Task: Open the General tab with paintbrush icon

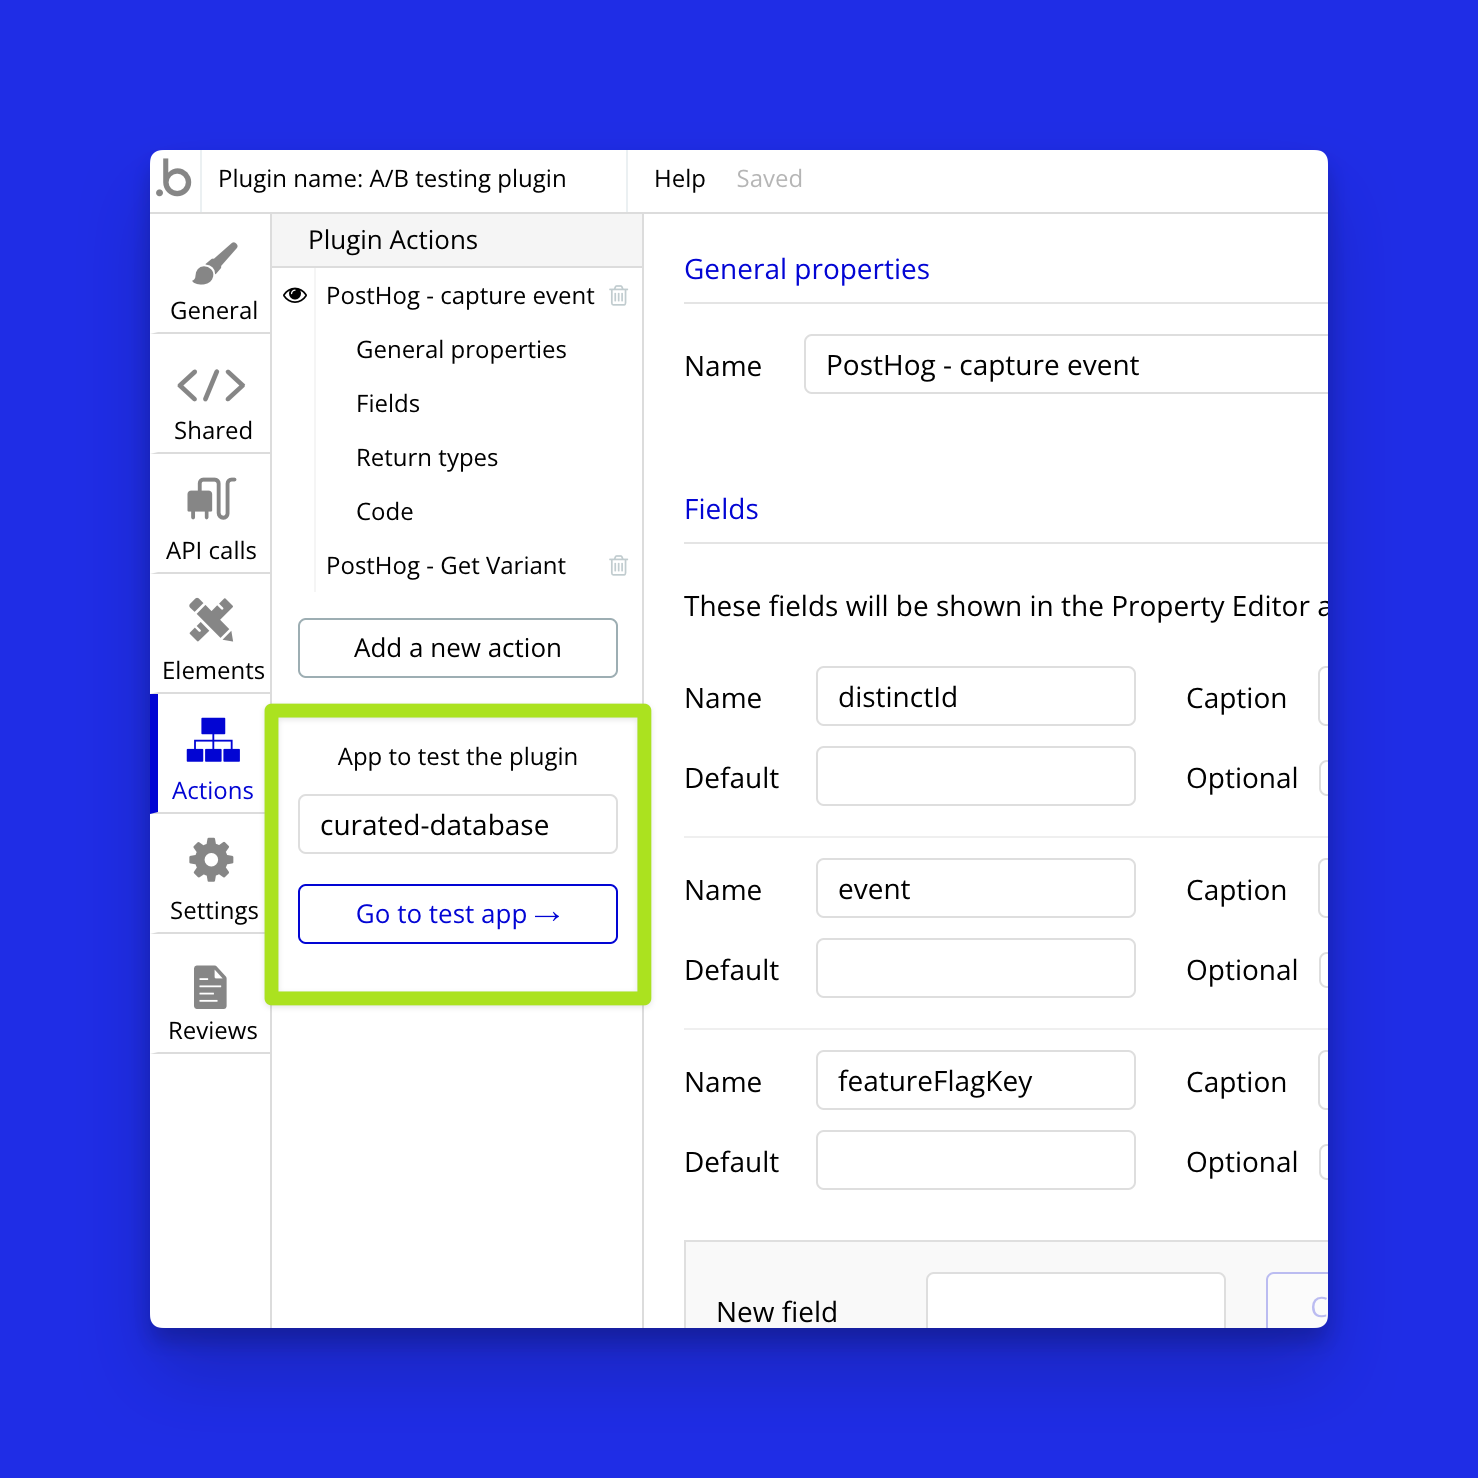Action: coord(213,281)
